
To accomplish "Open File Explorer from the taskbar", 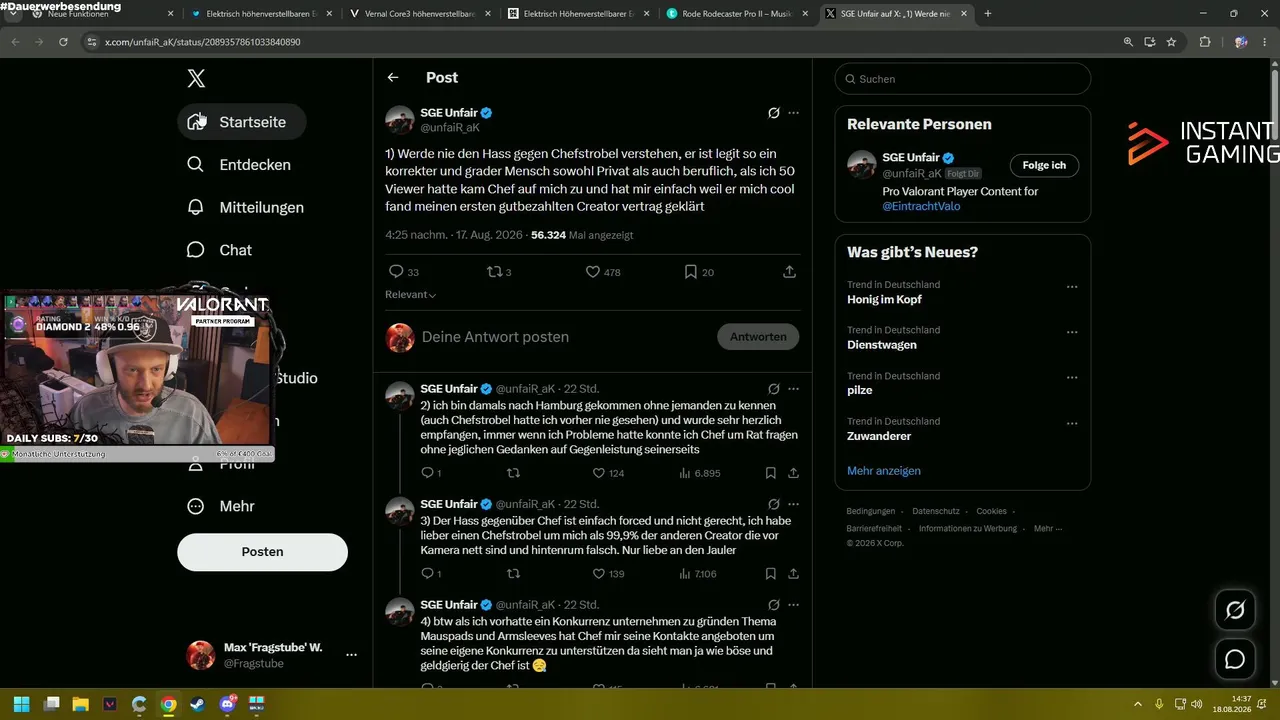I will tap(80, 704).
